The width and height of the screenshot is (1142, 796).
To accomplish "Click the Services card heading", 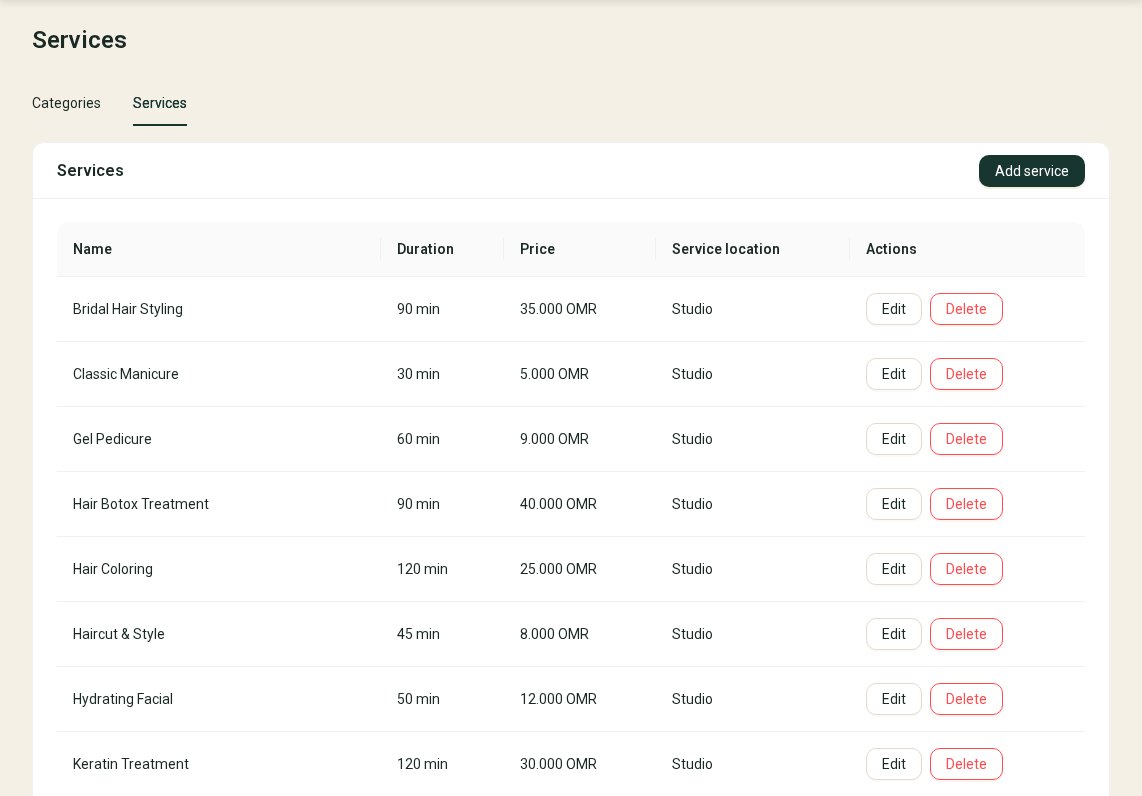I will (x=90, y=170).
